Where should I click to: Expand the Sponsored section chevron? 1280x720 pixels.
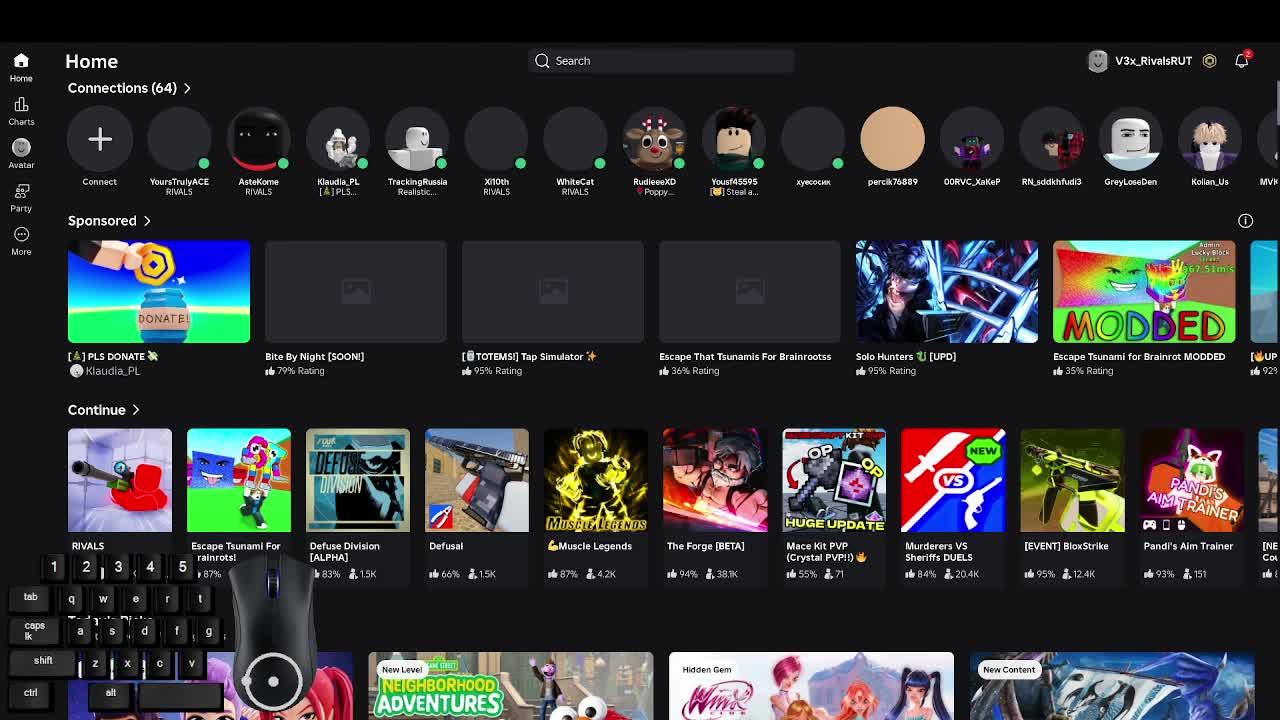[x=147, y=221]
